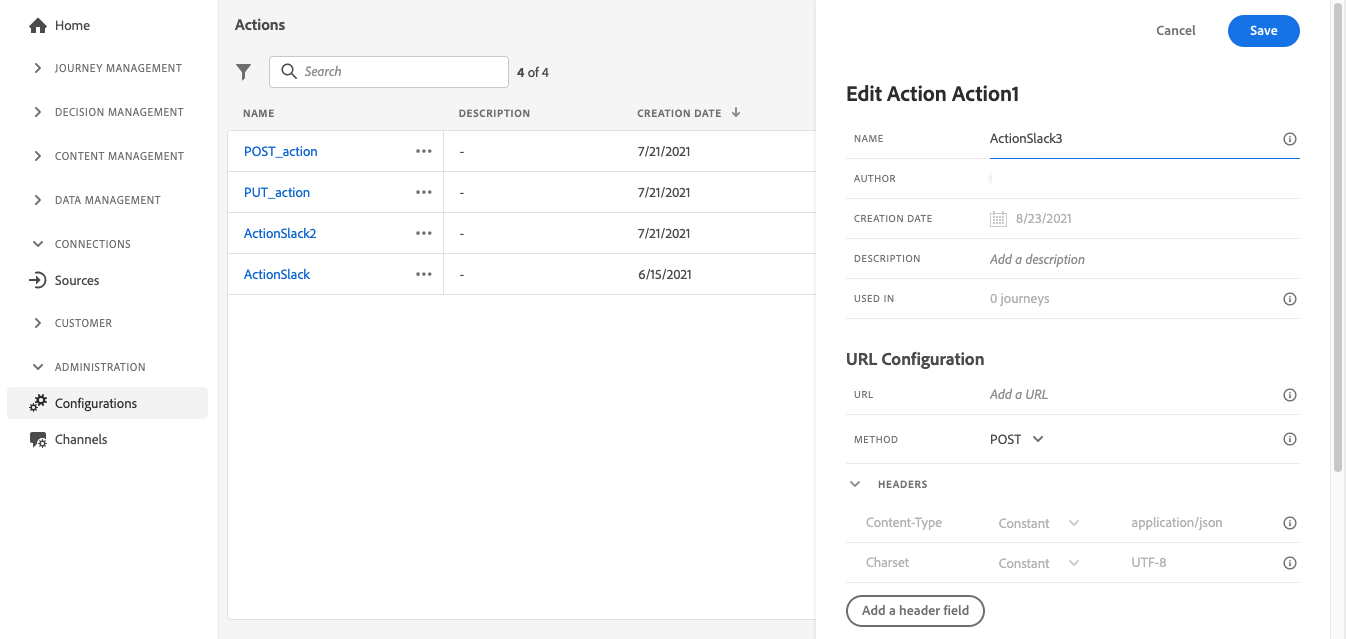The width and height of the screenshot is (1346, 639).
Task: Open the Content-Type Constant dropdown
Action: tap(1039, 523)
